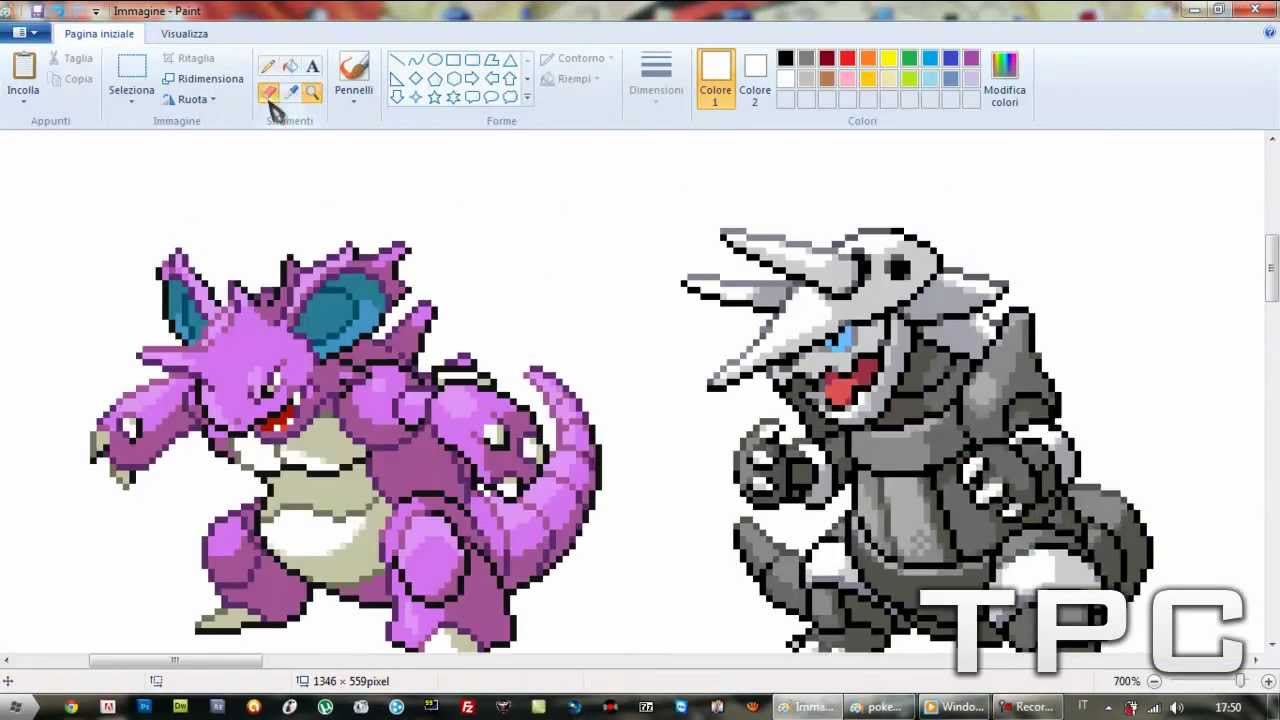Open Paint Help question mark icon
The width and height of the screenshot is (1280, 720).
click(1269, 32)
